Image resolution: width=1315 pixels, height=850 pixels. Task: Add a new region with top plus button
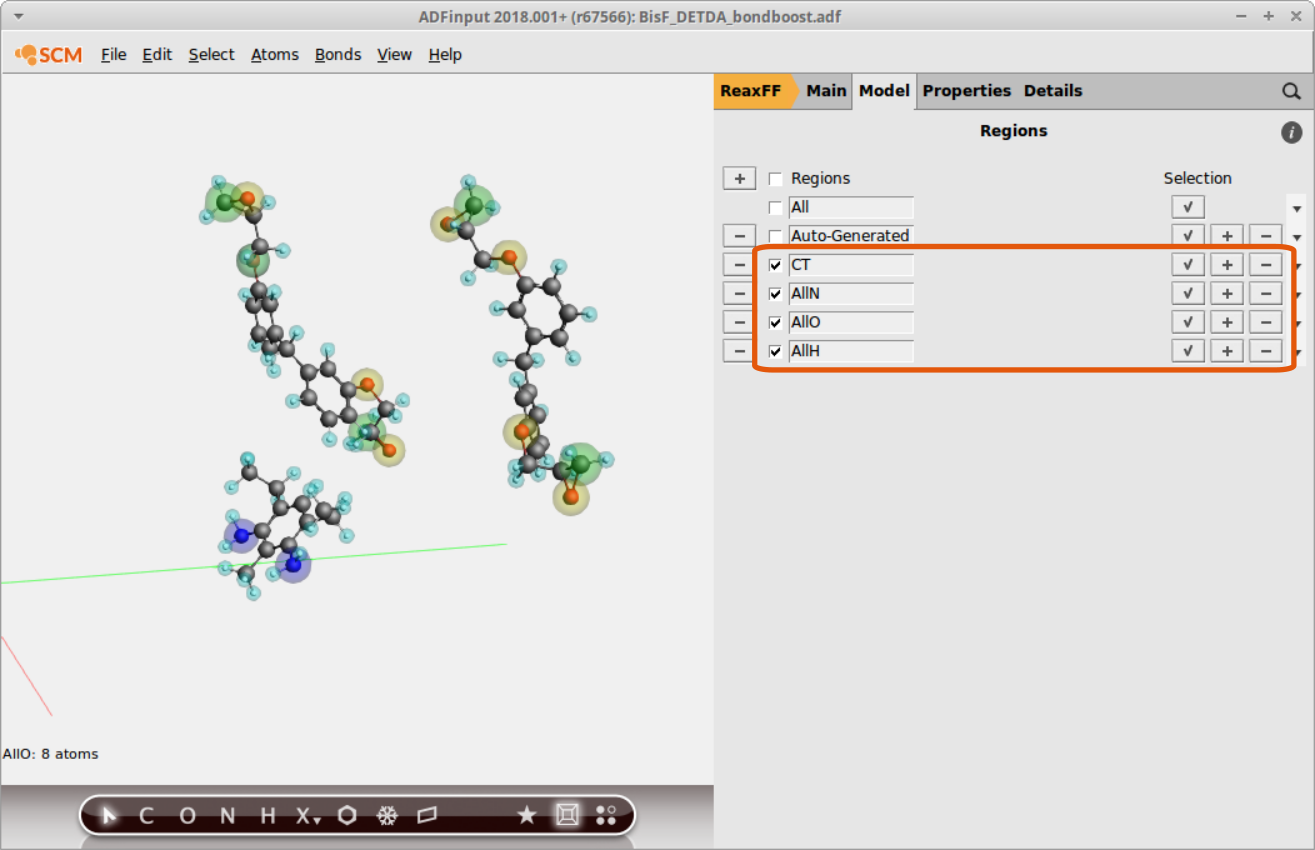pyautogui.click(x=739, y=178)
